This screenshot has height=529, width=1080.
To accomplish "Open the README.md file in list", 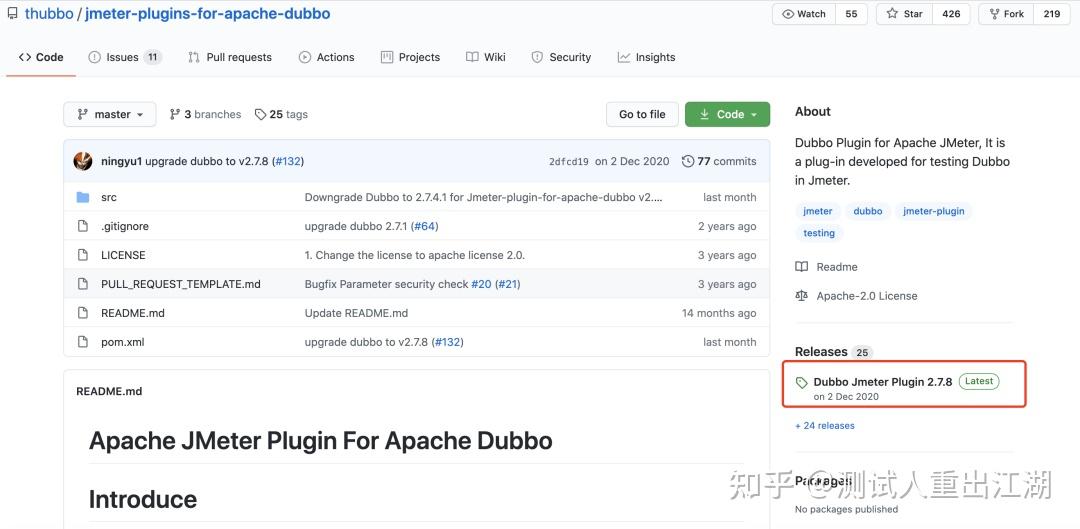I will pyautogui.click(x=133, y=313).
